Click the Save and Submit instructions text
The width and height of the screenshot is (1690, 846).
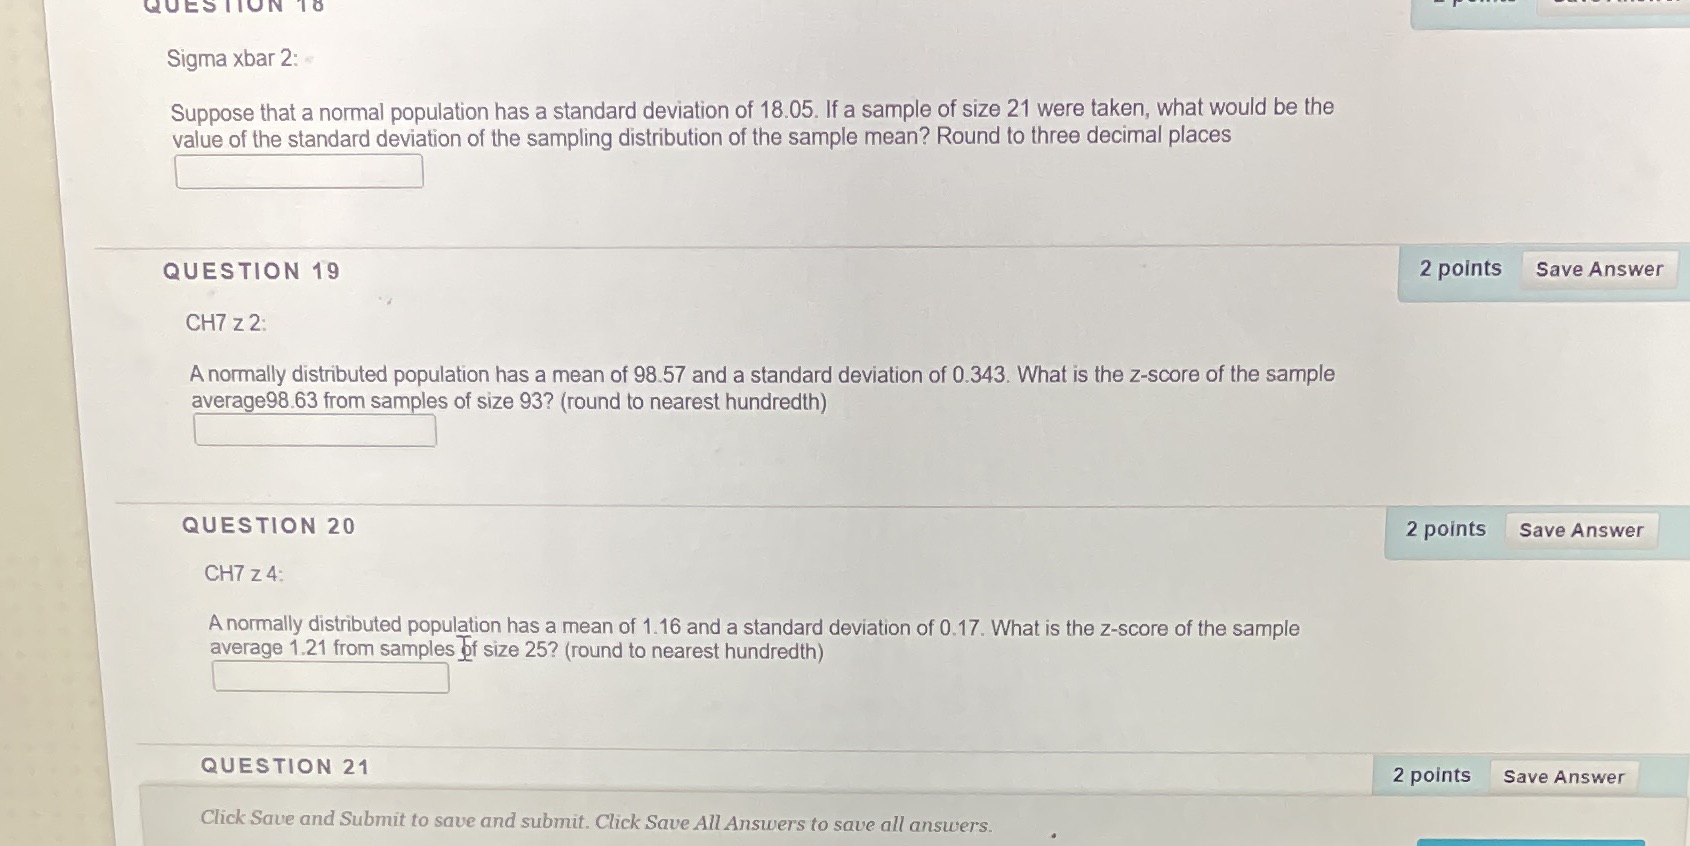(596, 820)
